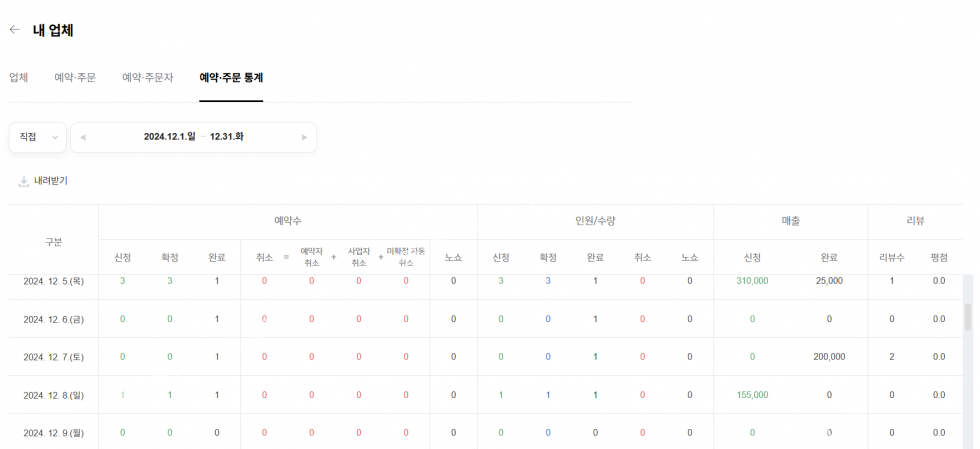Click the 310,000 sales amount for Dec 5
The width and height of the screenshot is (980, 449).
click(x=752, y=281)
